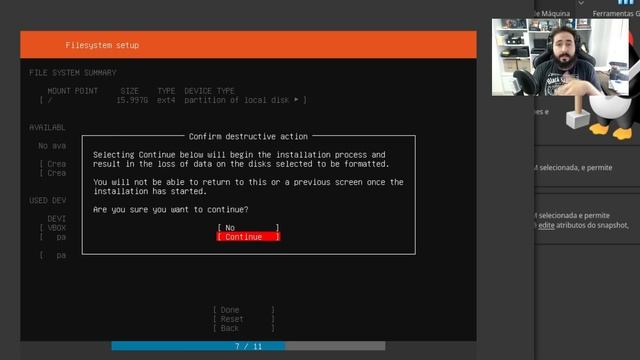Screen dimensions: 640x360
Task: Click the 'Are you sure you want to continue?' text
Action: pos(171,209)
